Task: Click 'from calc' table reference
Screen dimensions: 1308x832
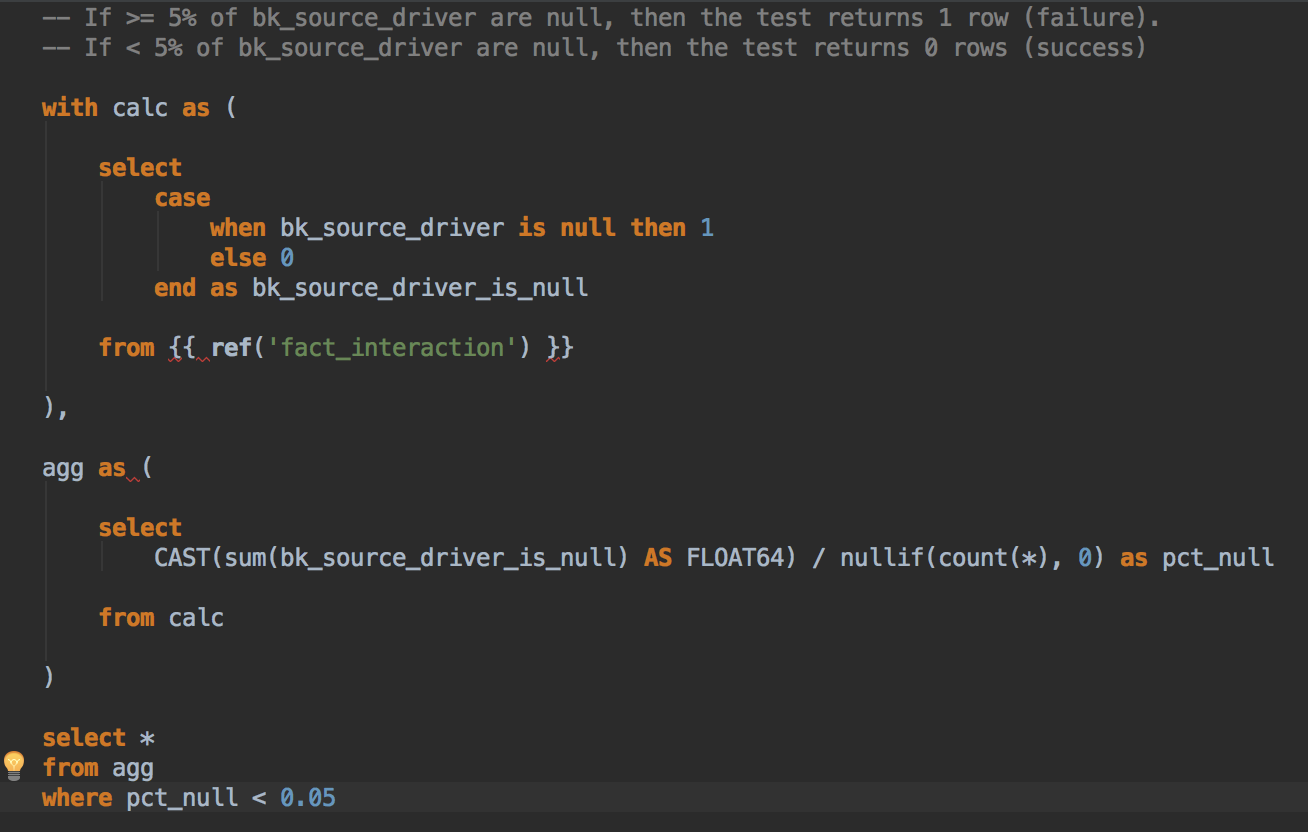Action: pyautogui.click(x=161, y=618)
